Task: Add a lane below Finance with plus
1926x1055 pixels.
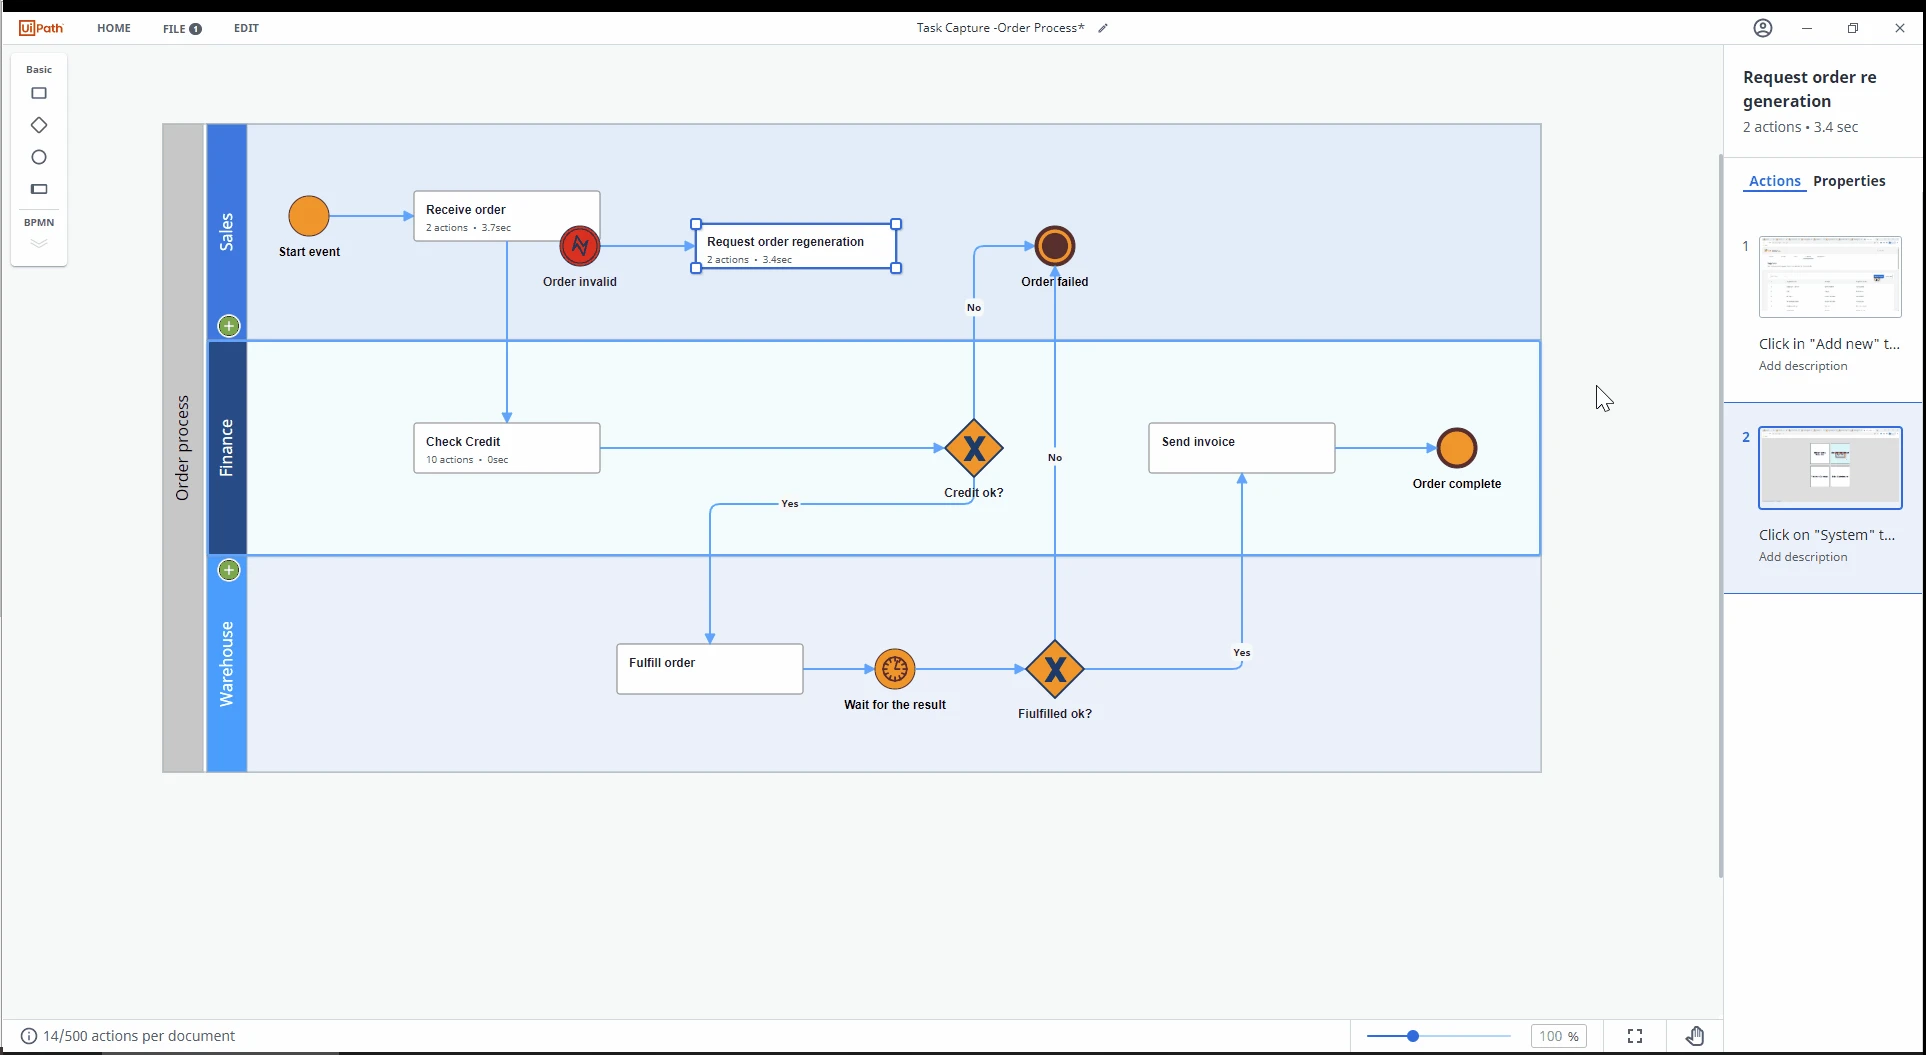Action: click(229, 570)
